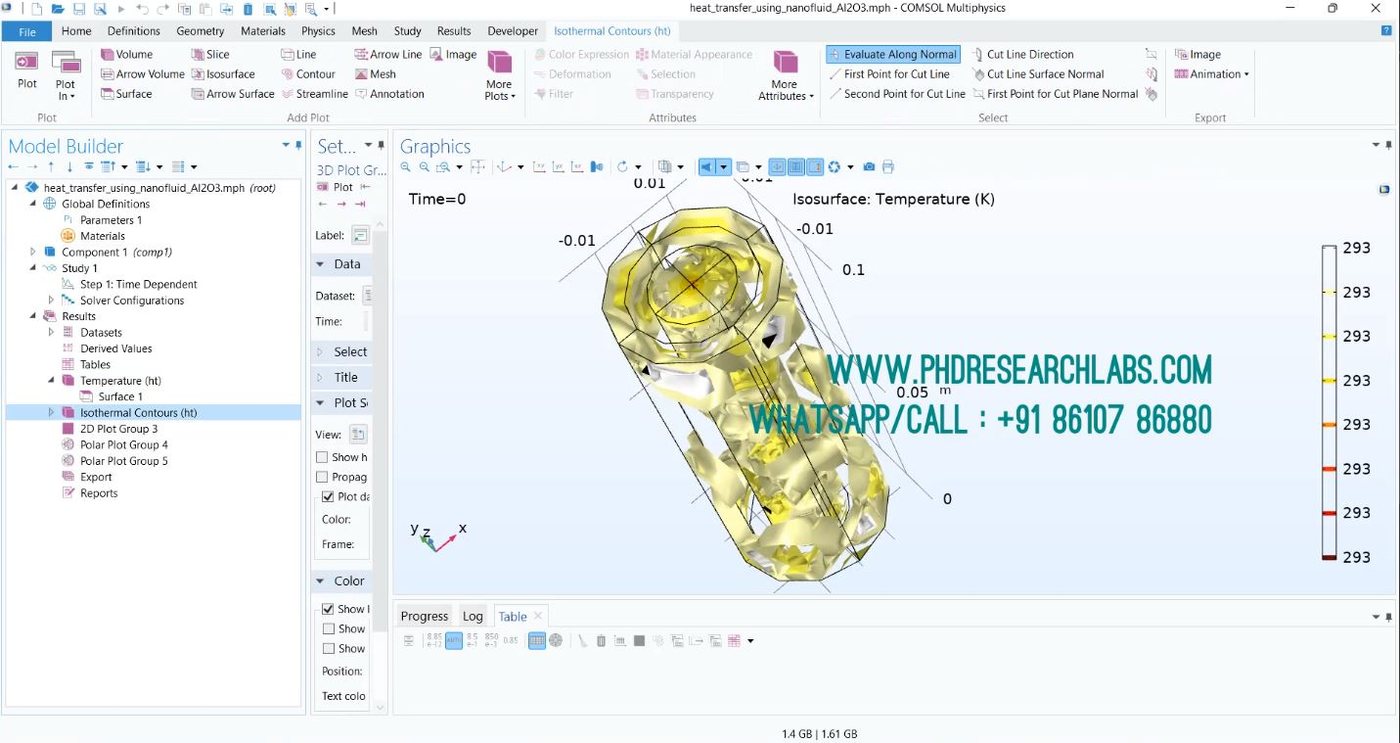Toggle the table grid view button
The image size is (1400, 743).
tap(537, 641)
